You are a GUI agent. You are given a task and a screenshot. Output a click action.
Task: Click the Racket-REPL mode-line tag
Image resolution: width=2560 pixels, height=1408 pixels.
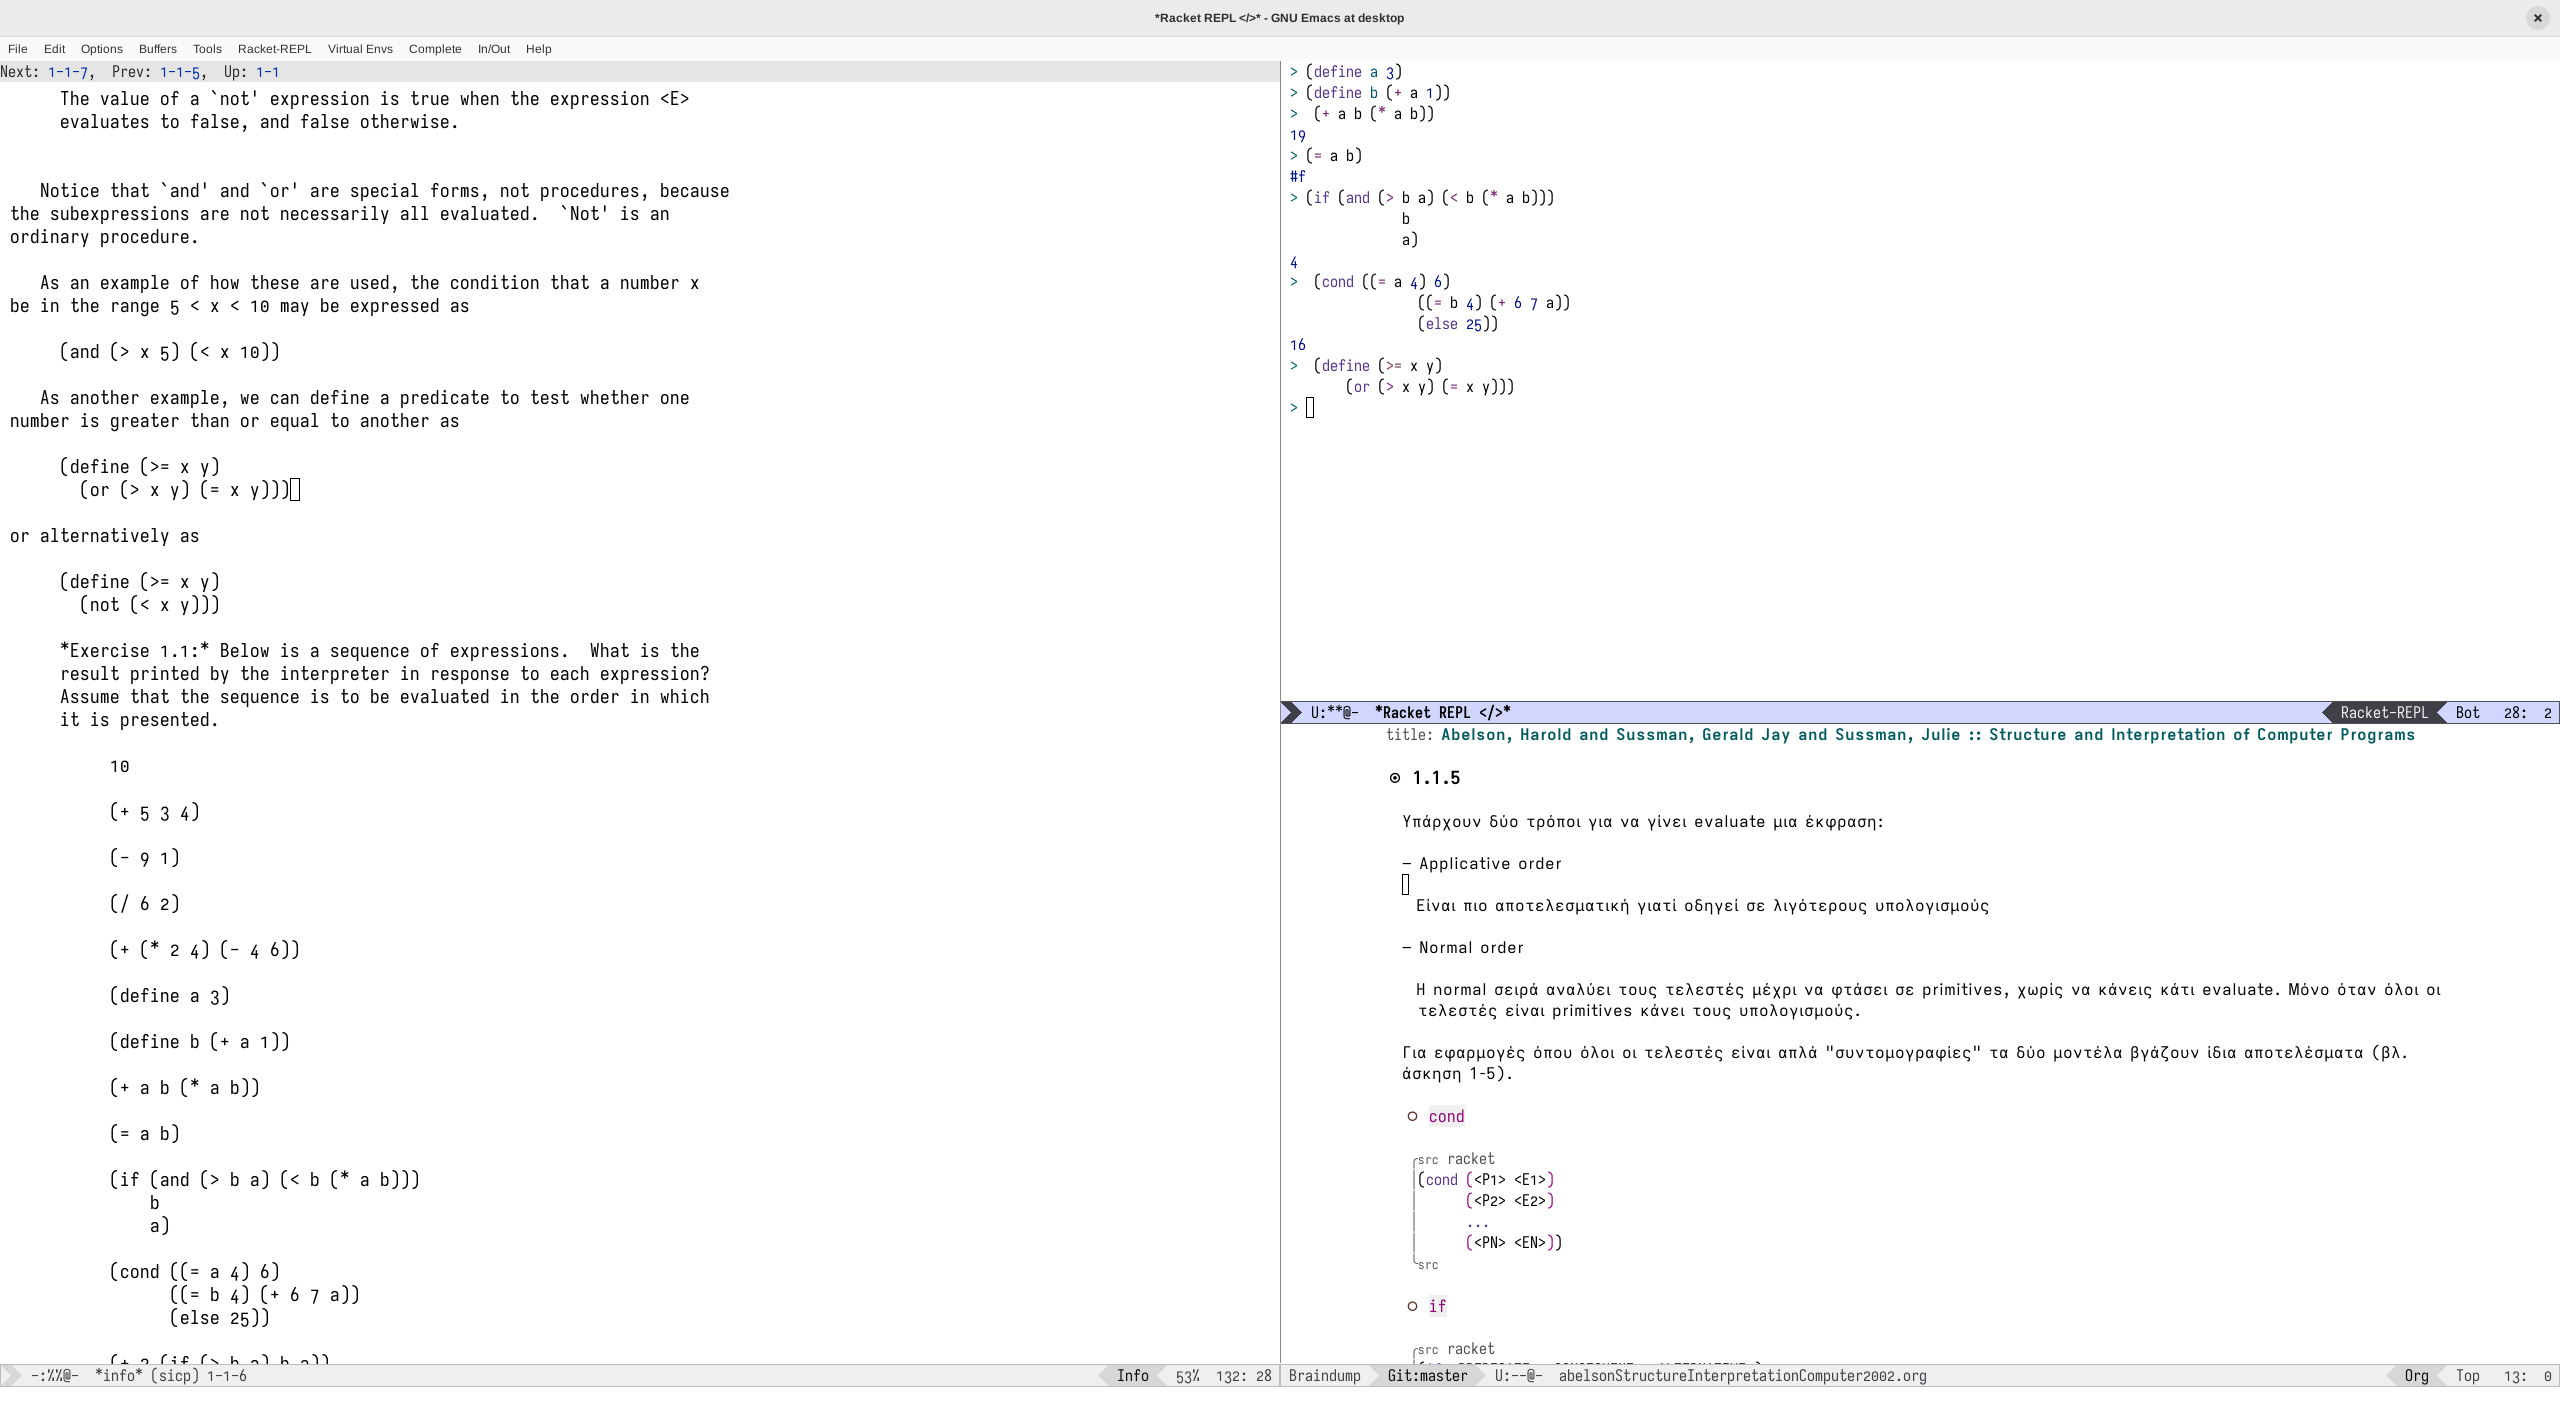click(2383, 712)
